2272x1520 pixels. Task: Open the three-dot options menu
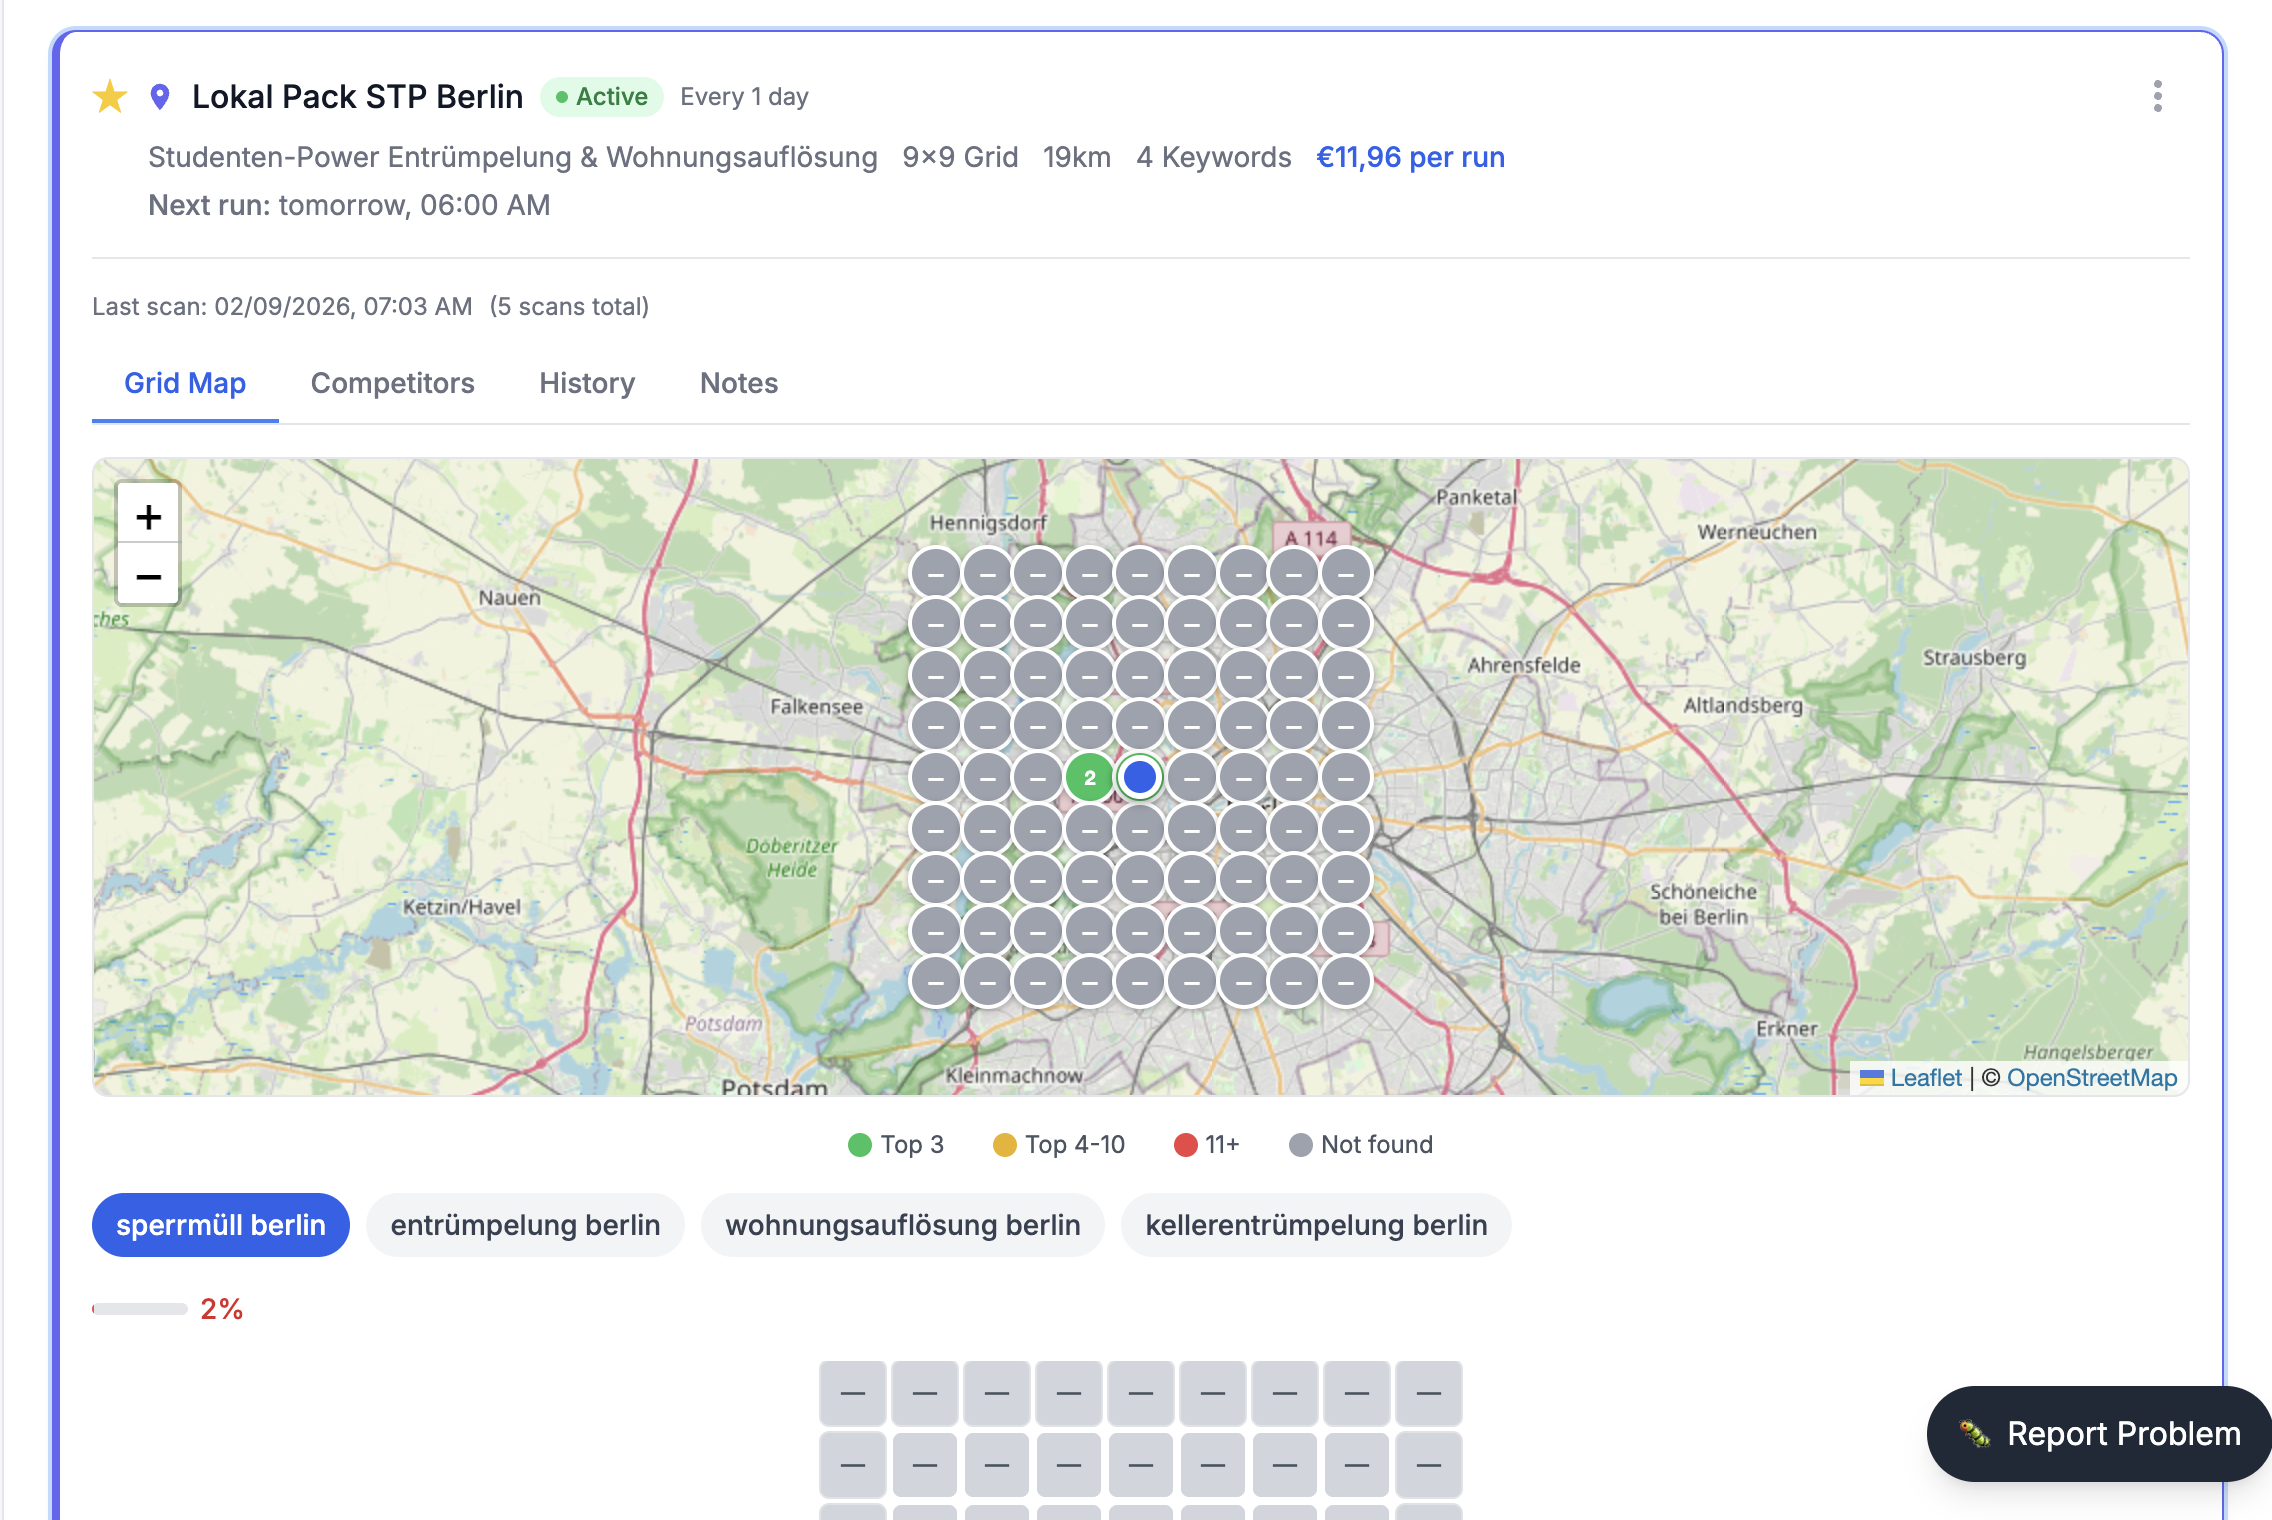click(x=2157, y=97)
